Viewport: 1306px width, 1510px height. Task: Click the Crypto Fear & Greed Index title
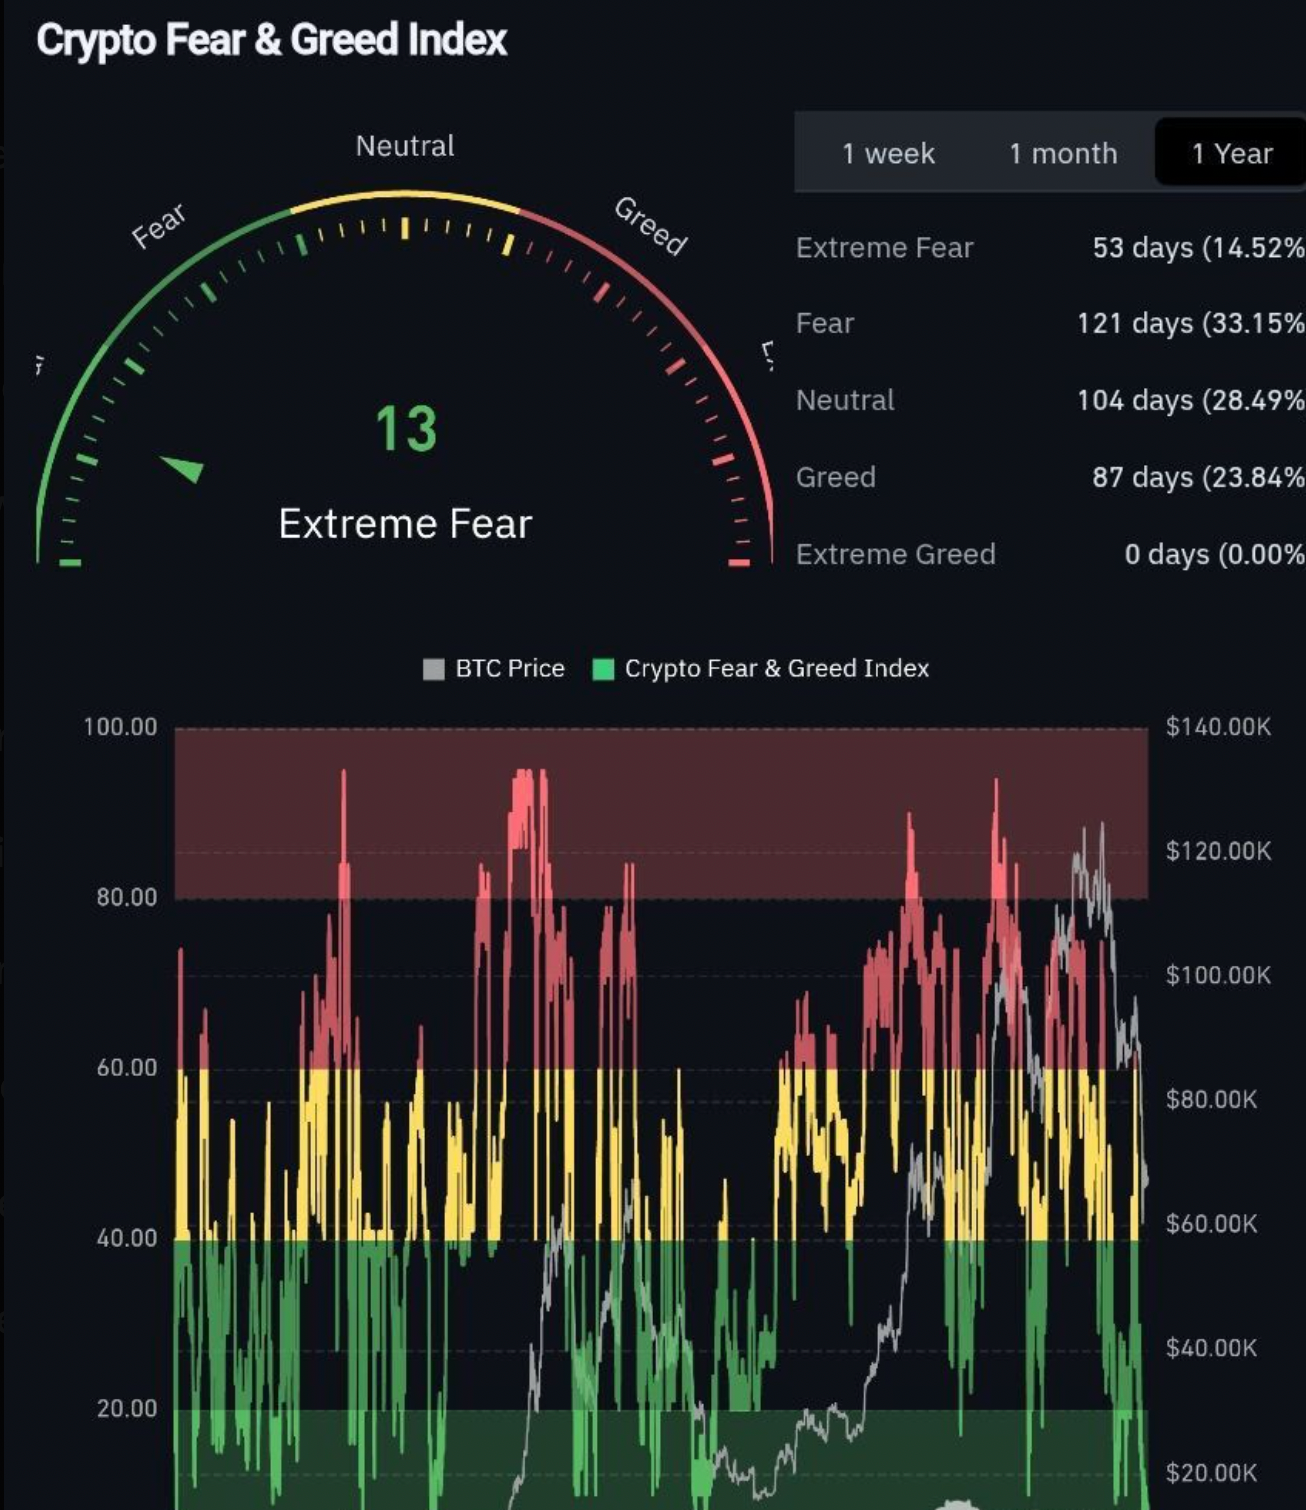tap(271, 40)
